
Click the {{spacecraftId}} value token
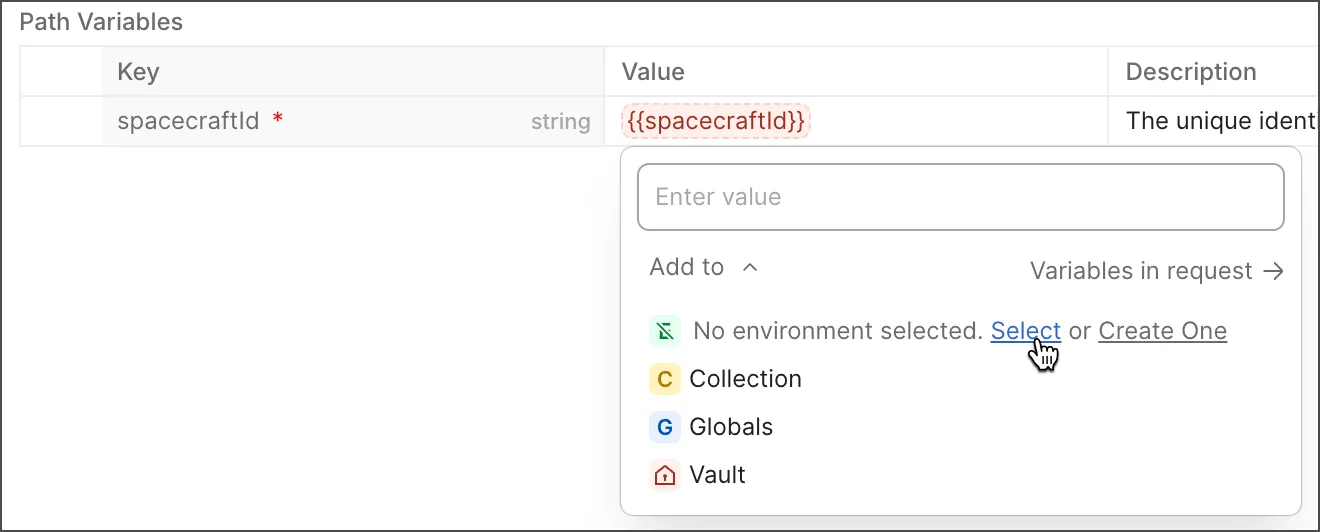coord(715,121)
